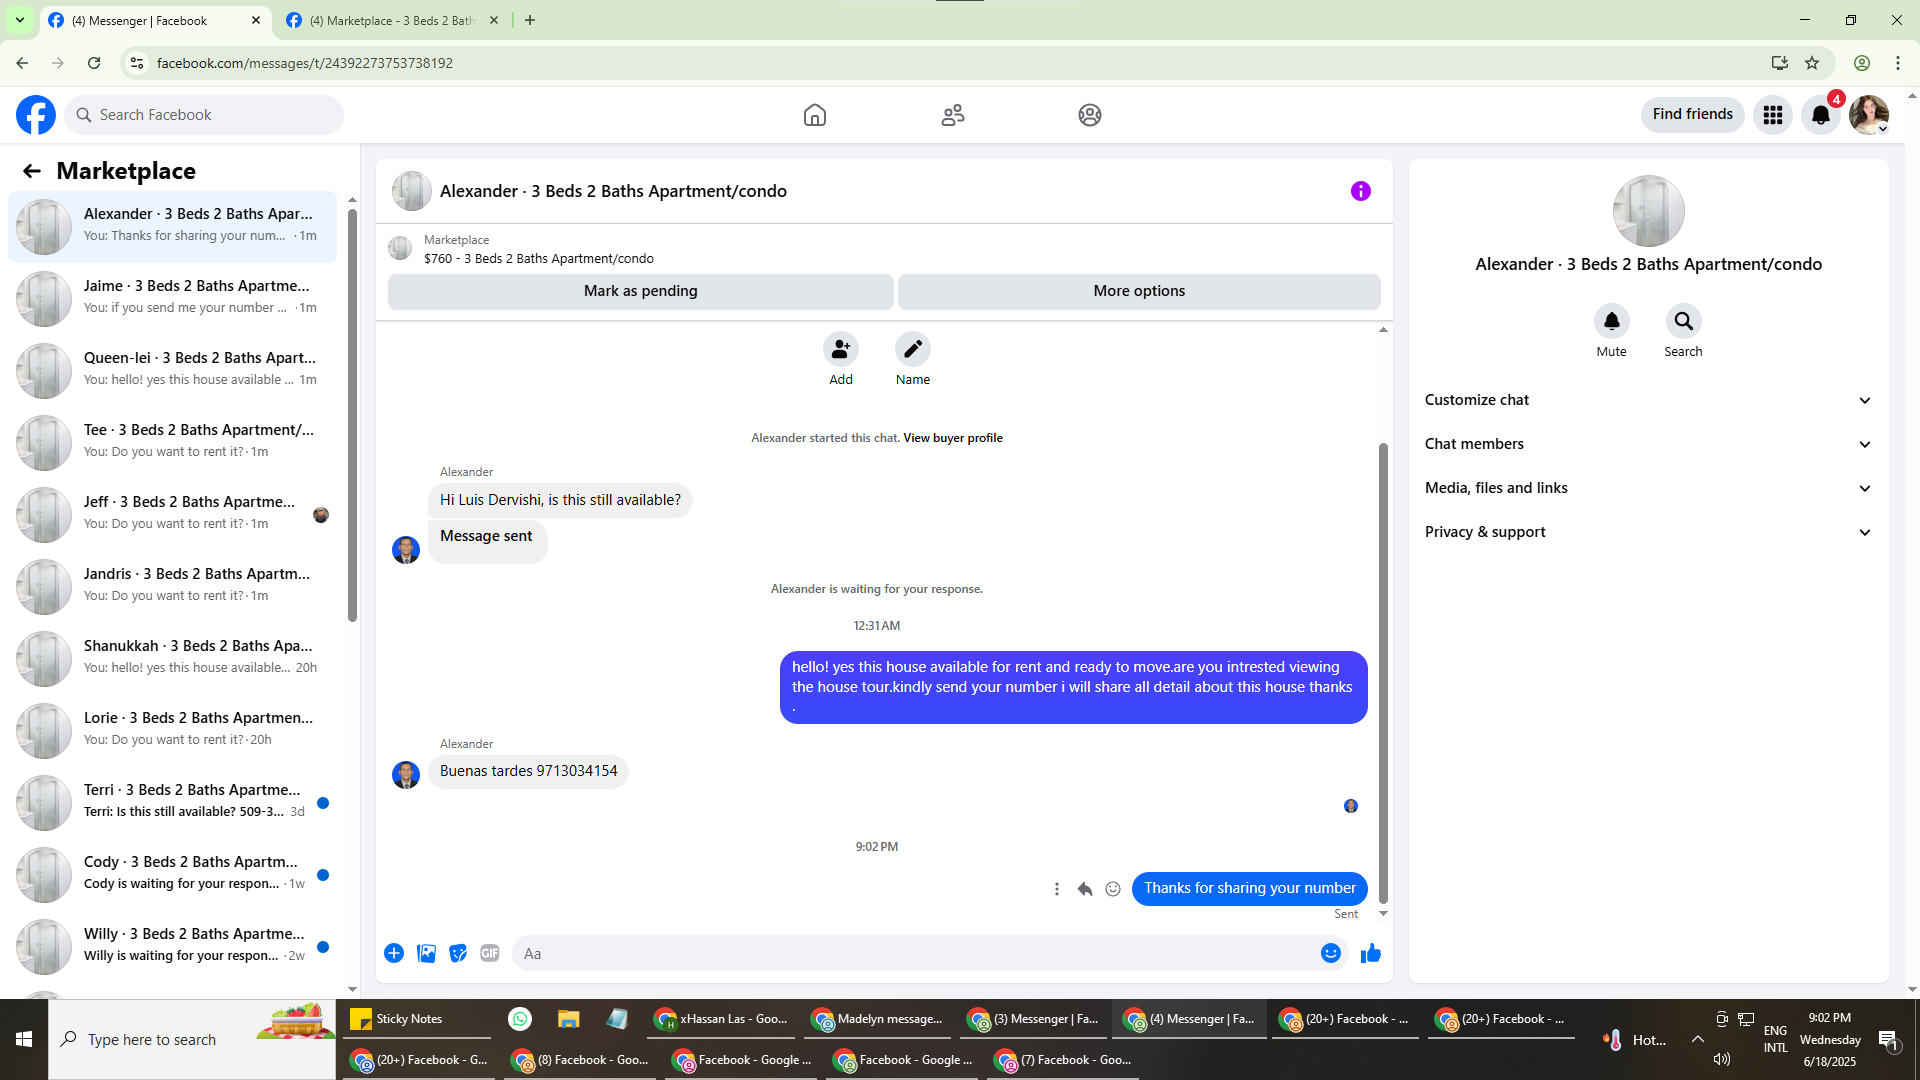Open the Windows Start menu
This screenshot has width=1920, height=1080.
point(24,1040)
